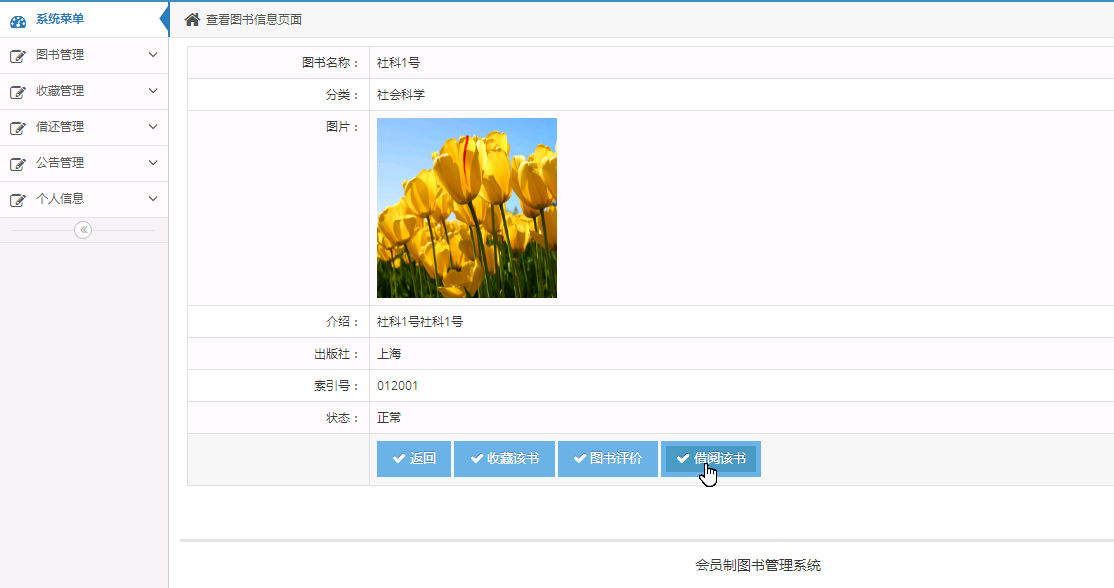This screenshot has height=588, width=1114.
Task: Click the 收藏该书 button
Action: click(504, 459)
